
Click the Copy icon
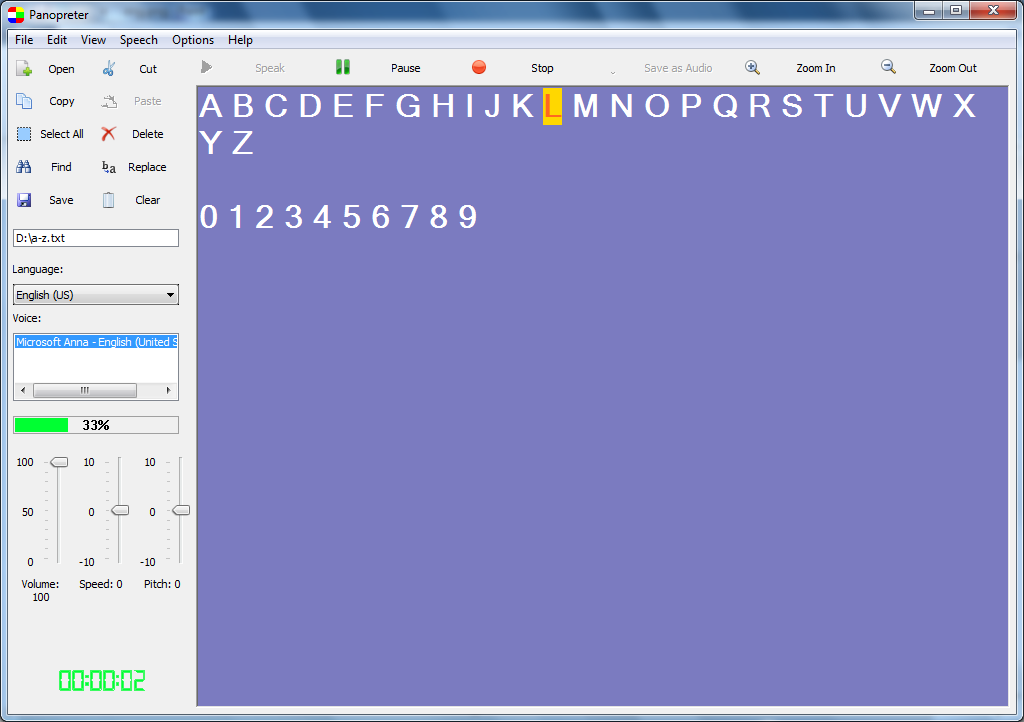pyautogui.click(x=25, y=101)
